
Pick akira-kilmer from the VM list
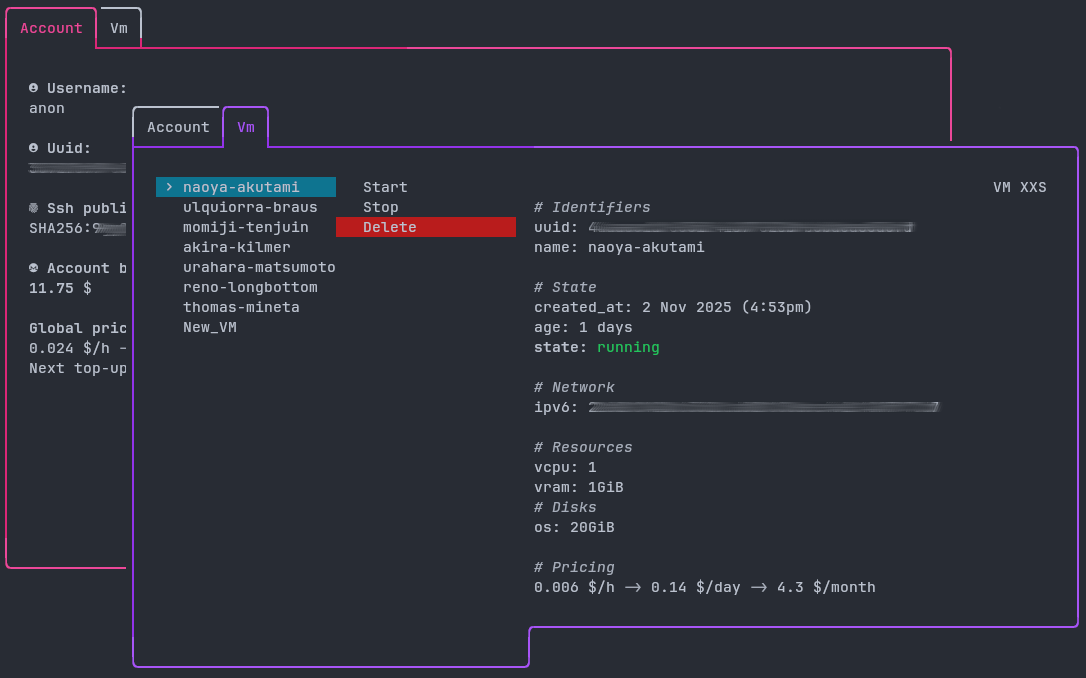click(x=236, y=247)
